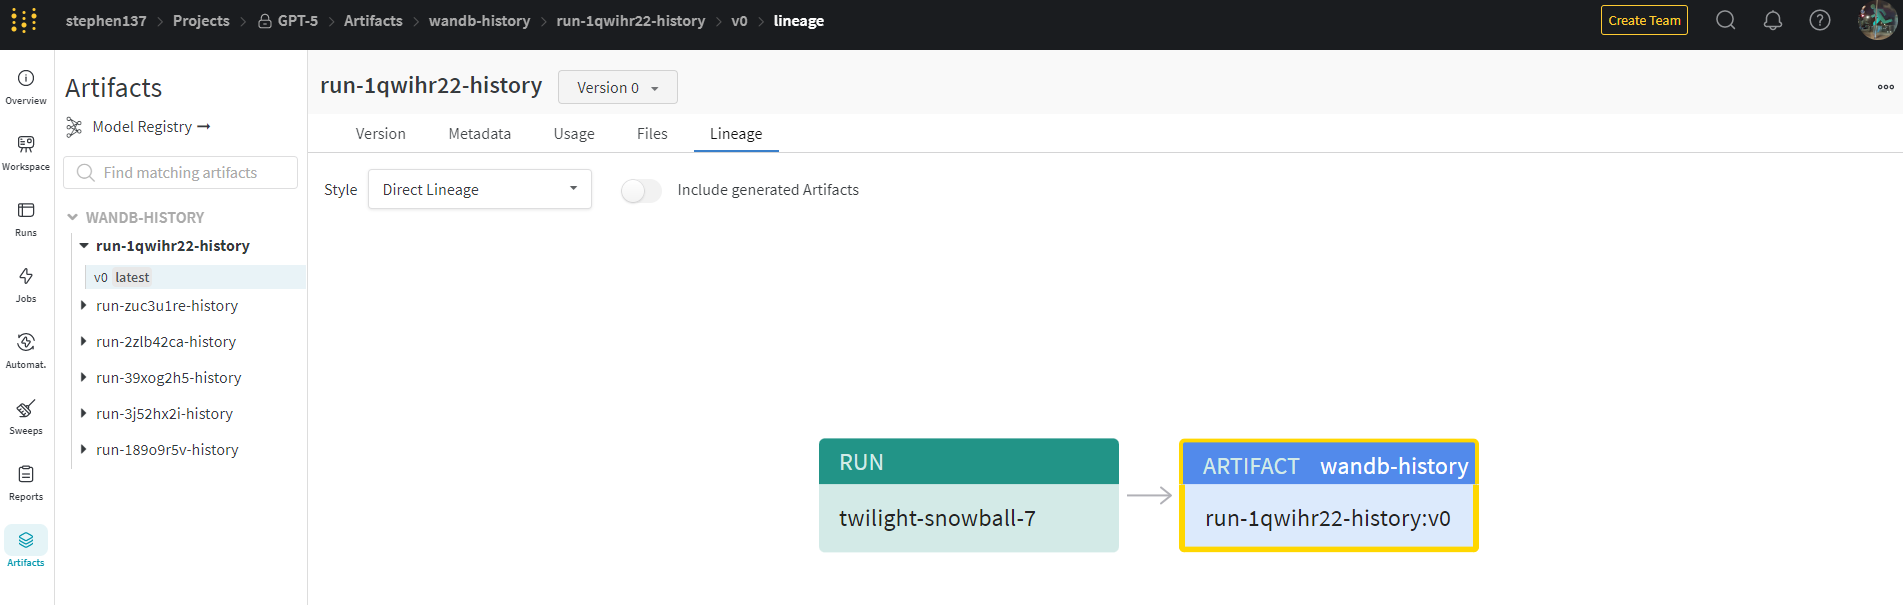Open the Version 0 dropdown
The image size is (1903, 605).
click(x=618, y=87)
